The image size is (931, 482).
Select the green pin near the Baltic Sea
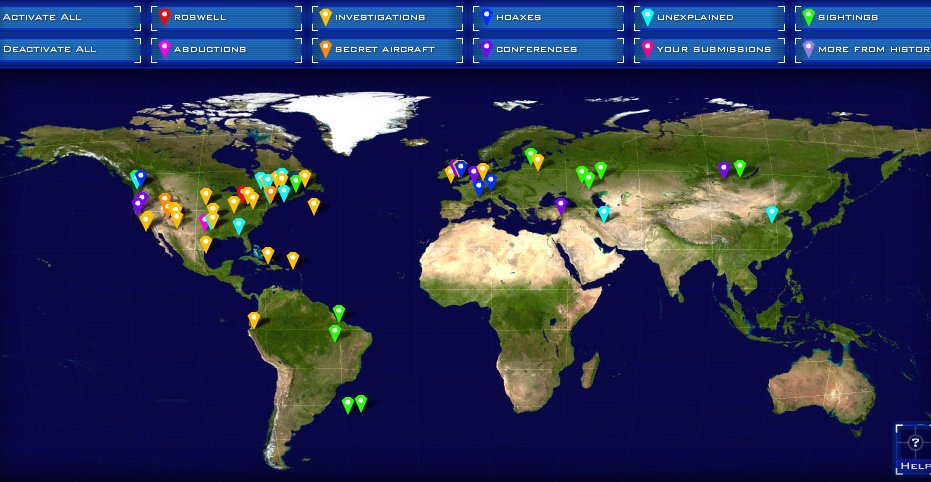531,156
